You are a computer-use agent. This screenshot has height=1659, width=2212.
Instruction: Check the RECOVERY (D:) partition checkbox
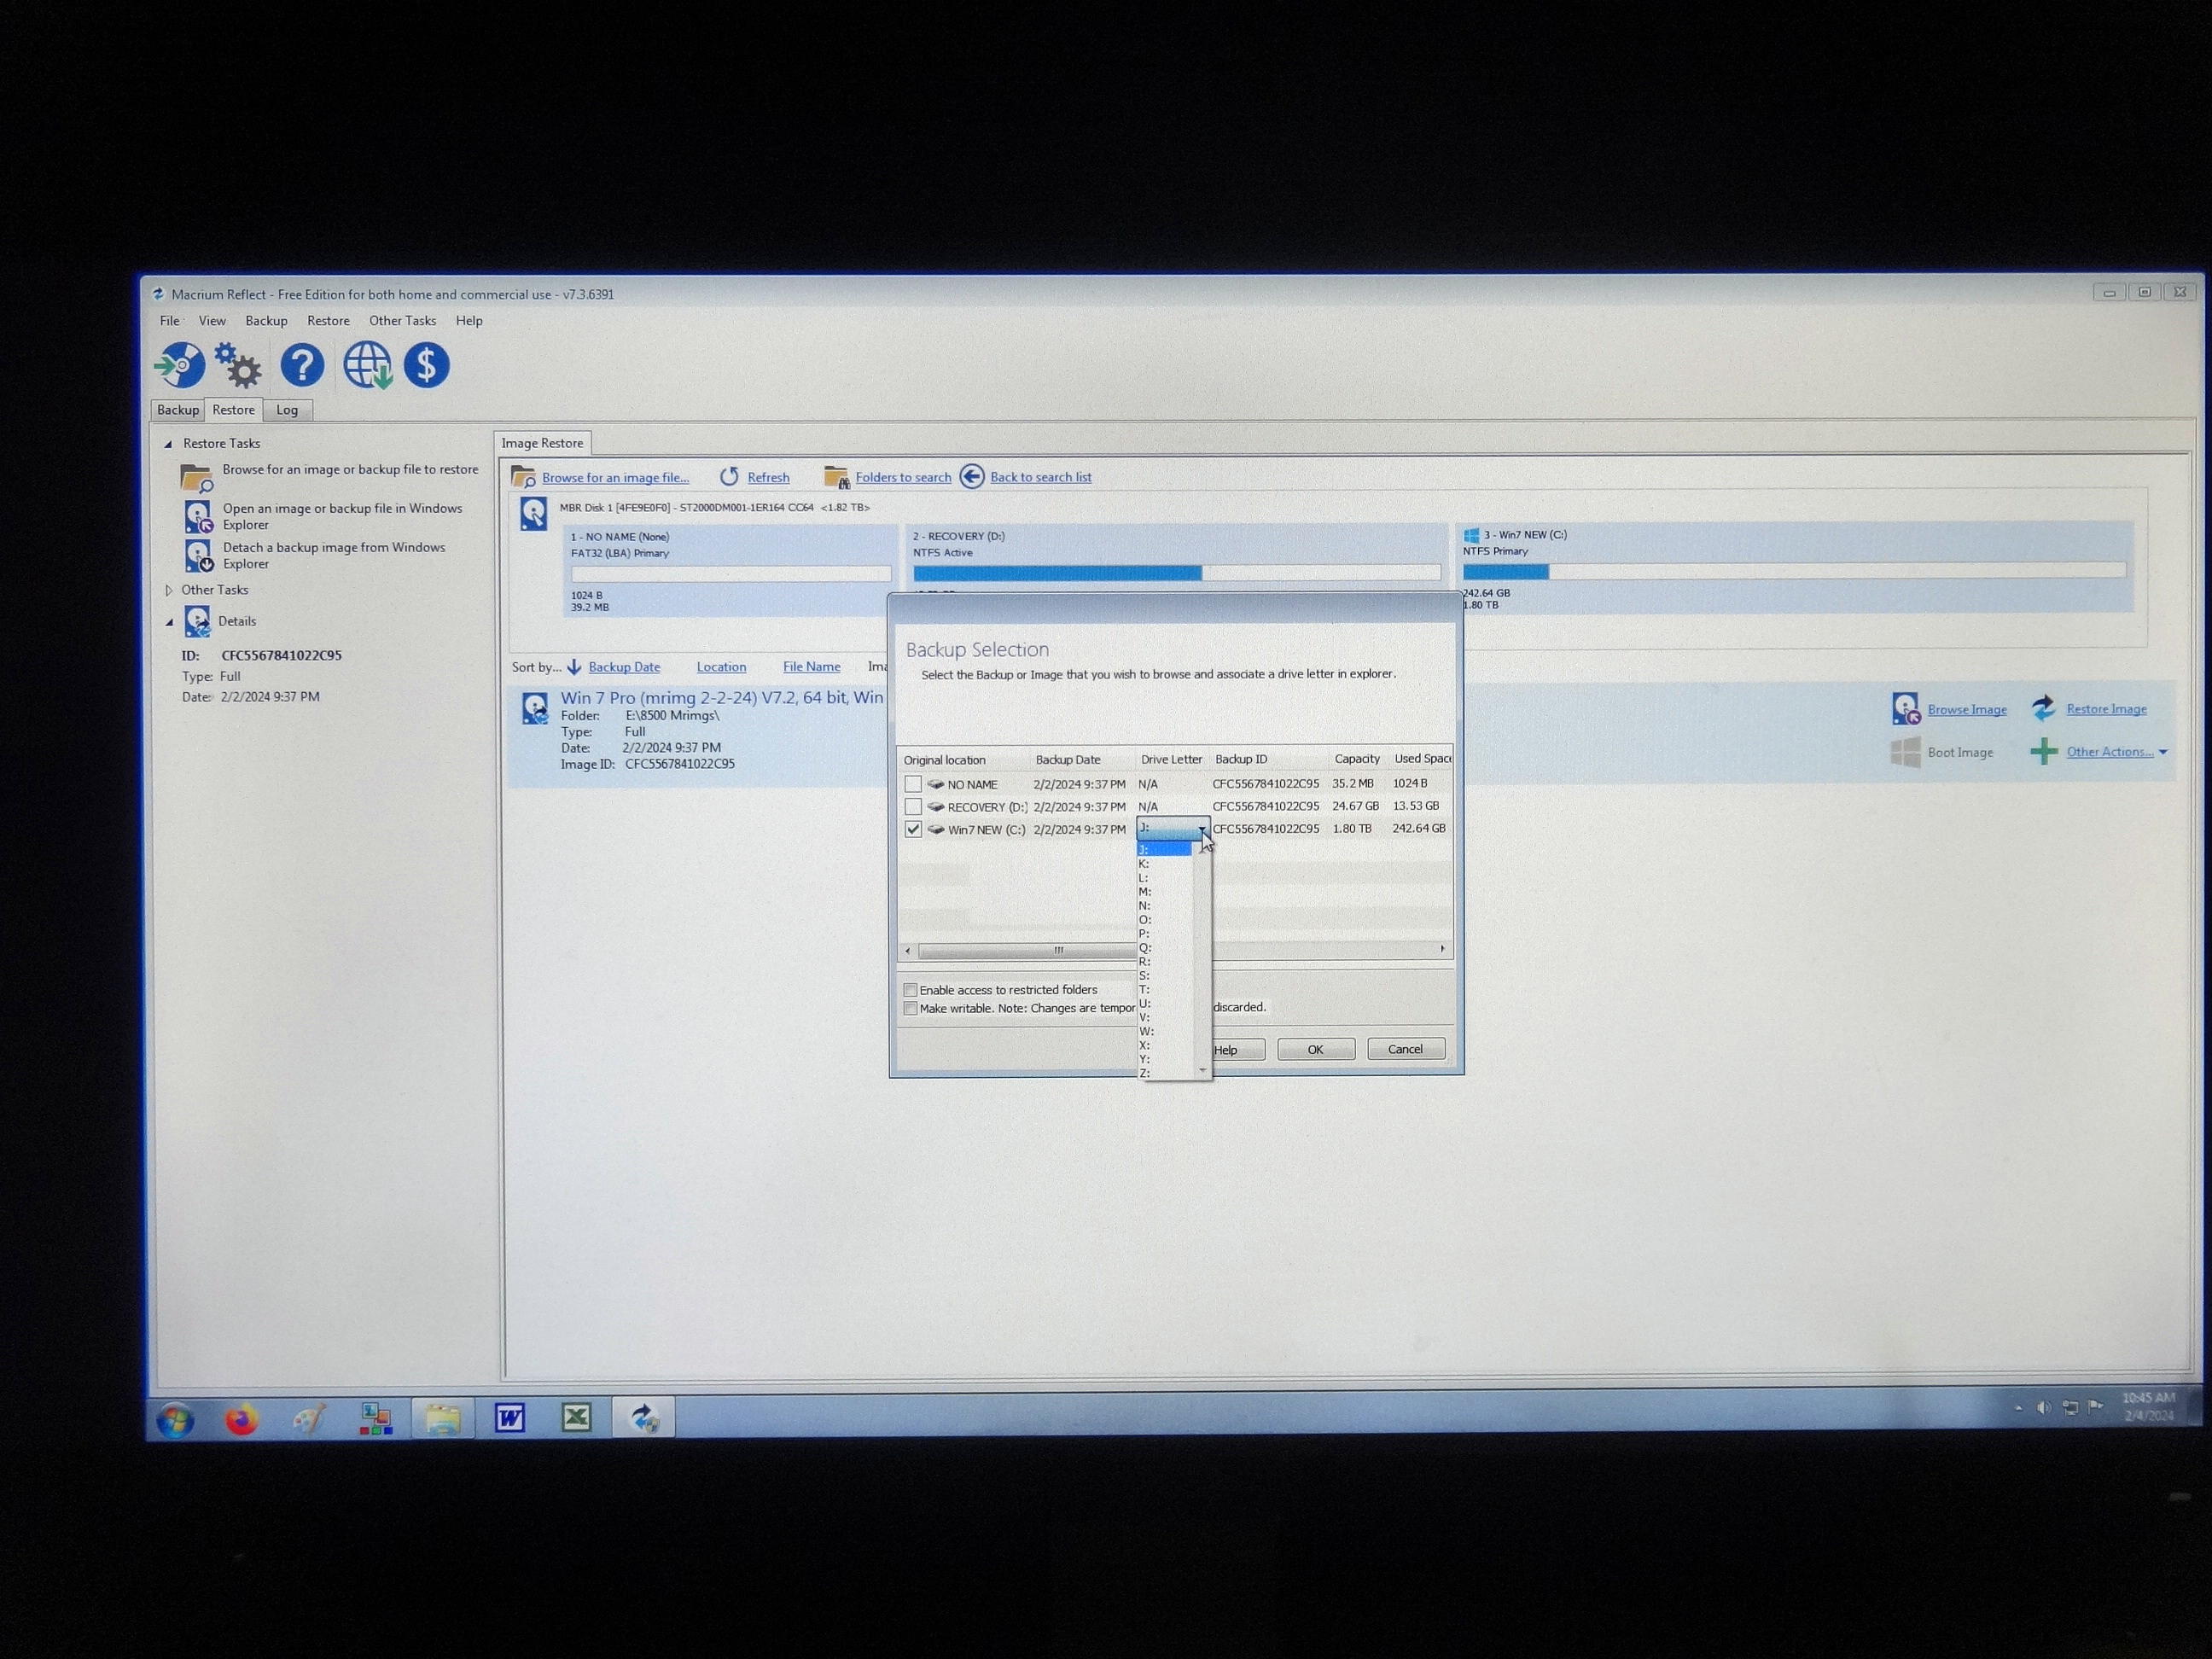(913, 807)
